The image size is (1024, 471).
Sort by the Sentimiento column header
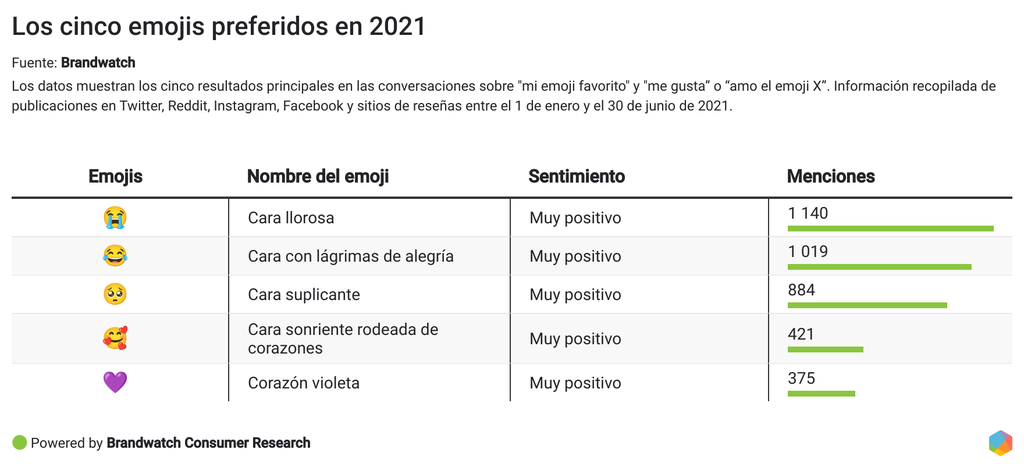click(576, 177)
